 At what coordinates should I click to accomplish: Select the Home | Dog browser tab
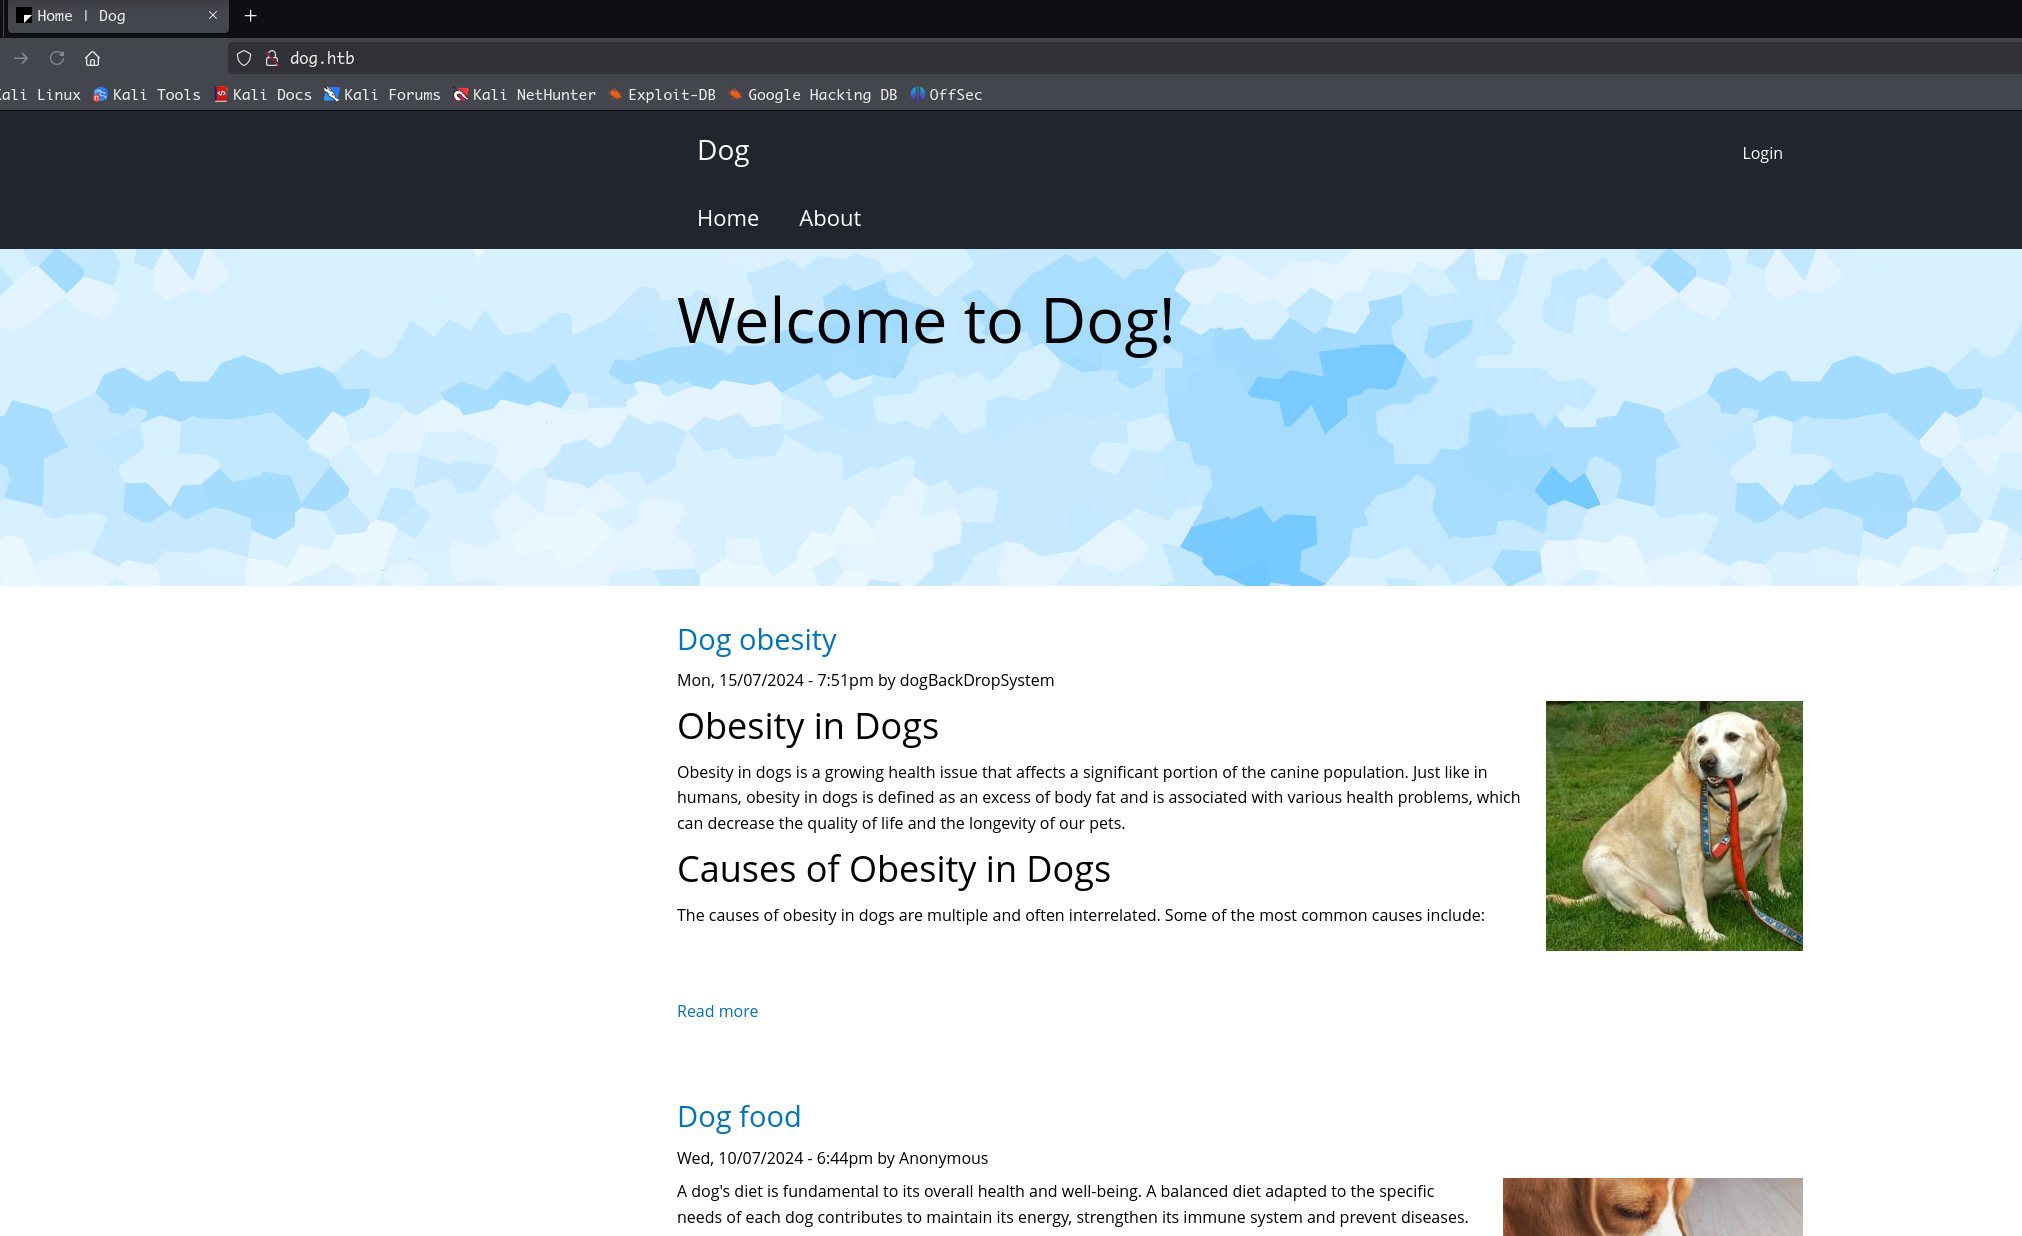tap(118, 16)
